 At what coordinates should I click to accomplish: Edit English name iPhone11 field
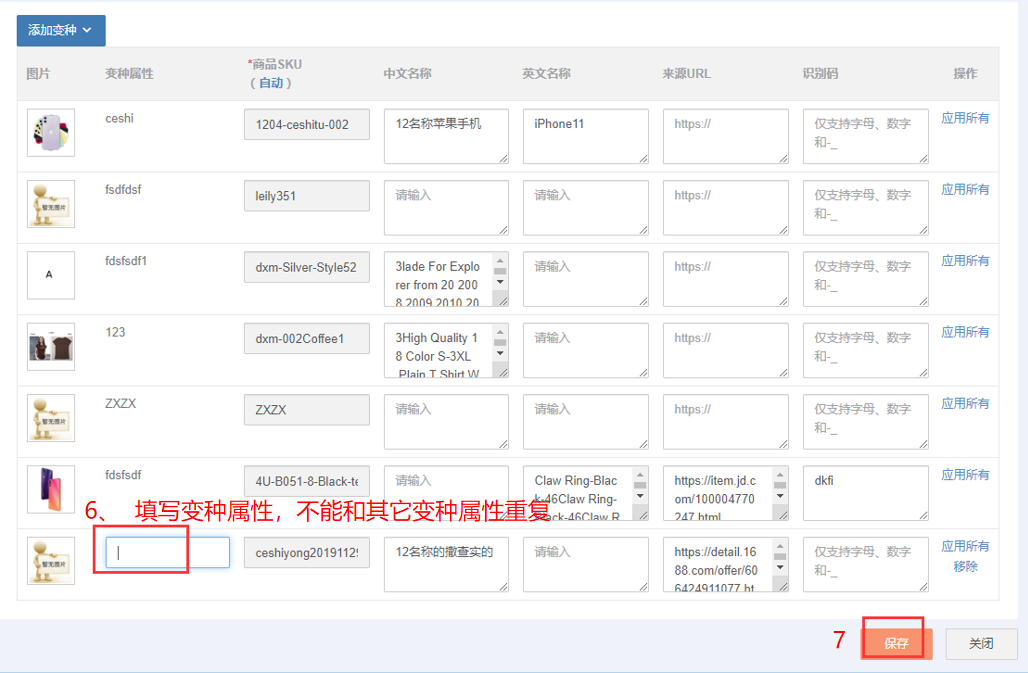[x=585, y=136]
